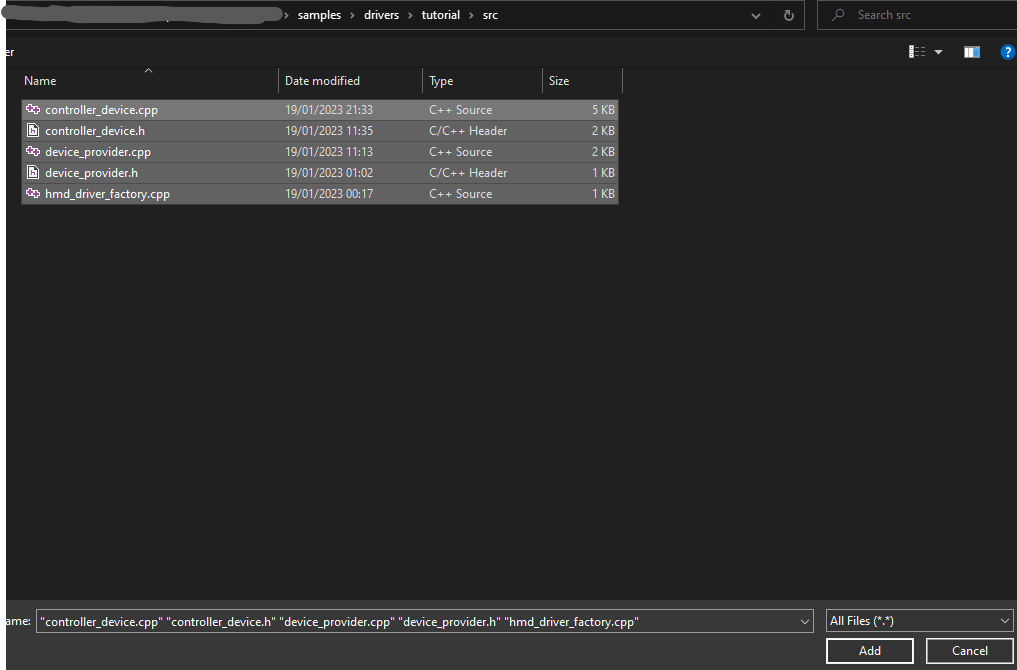1017x670 pixels.
Task: Refresh the src folder listing
Action: (x=788, y=15)
